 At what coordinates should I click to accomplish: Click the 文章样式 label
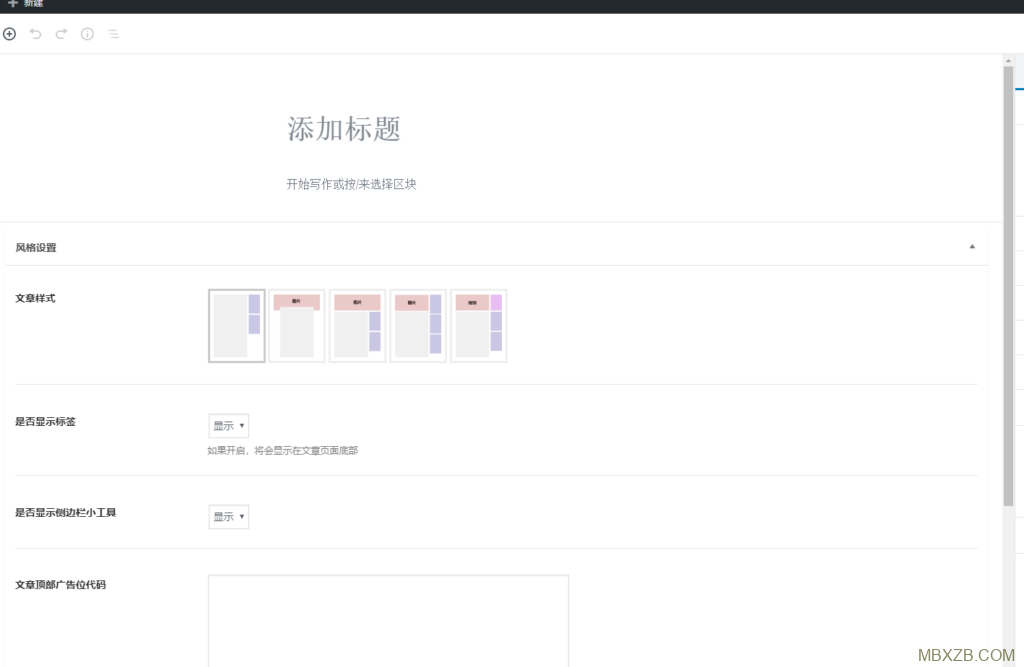pyautogui.click(x=35, y=298)
